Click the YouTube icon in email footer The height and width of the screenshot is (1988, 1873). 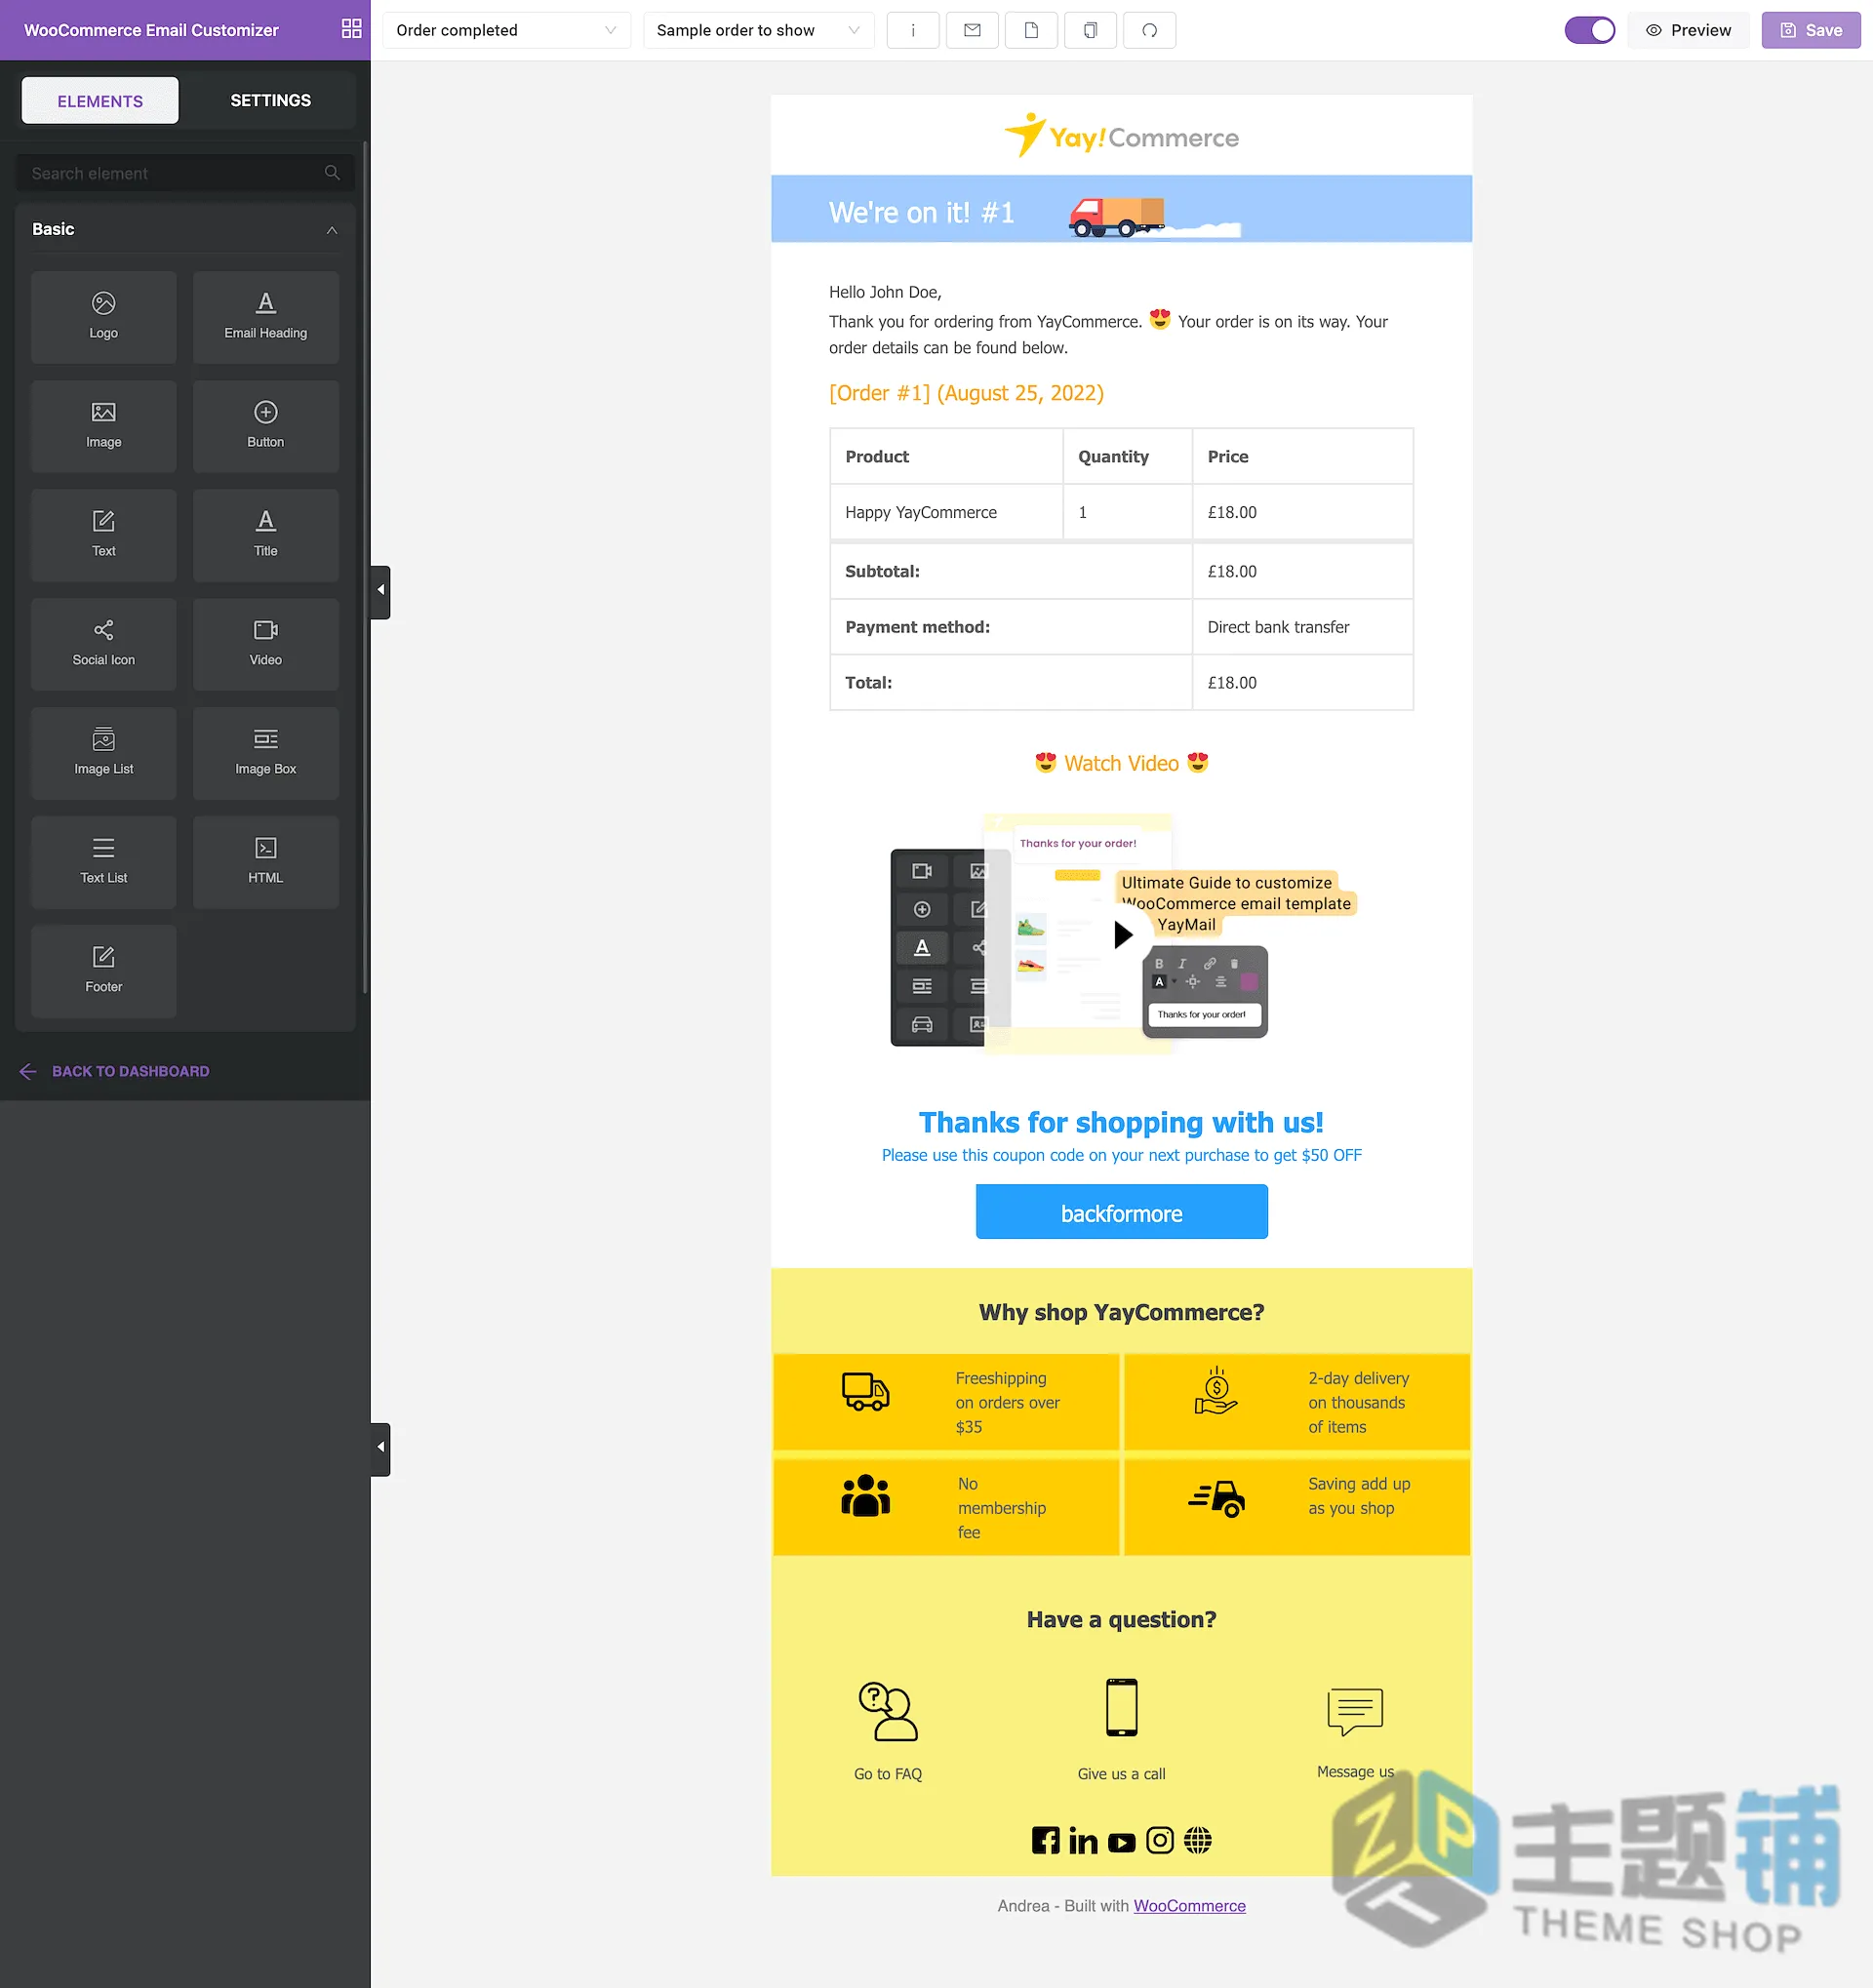coord(1121,1841)
